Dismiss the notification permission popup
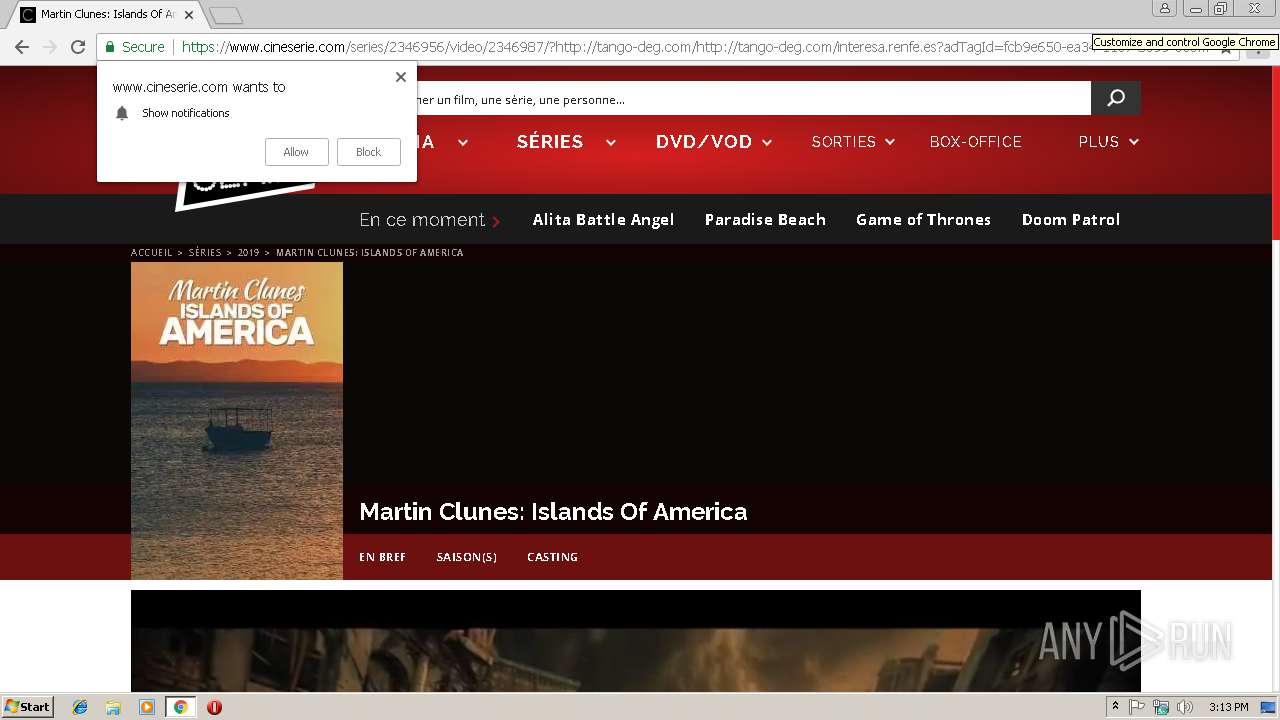 (x=401, y=77)
